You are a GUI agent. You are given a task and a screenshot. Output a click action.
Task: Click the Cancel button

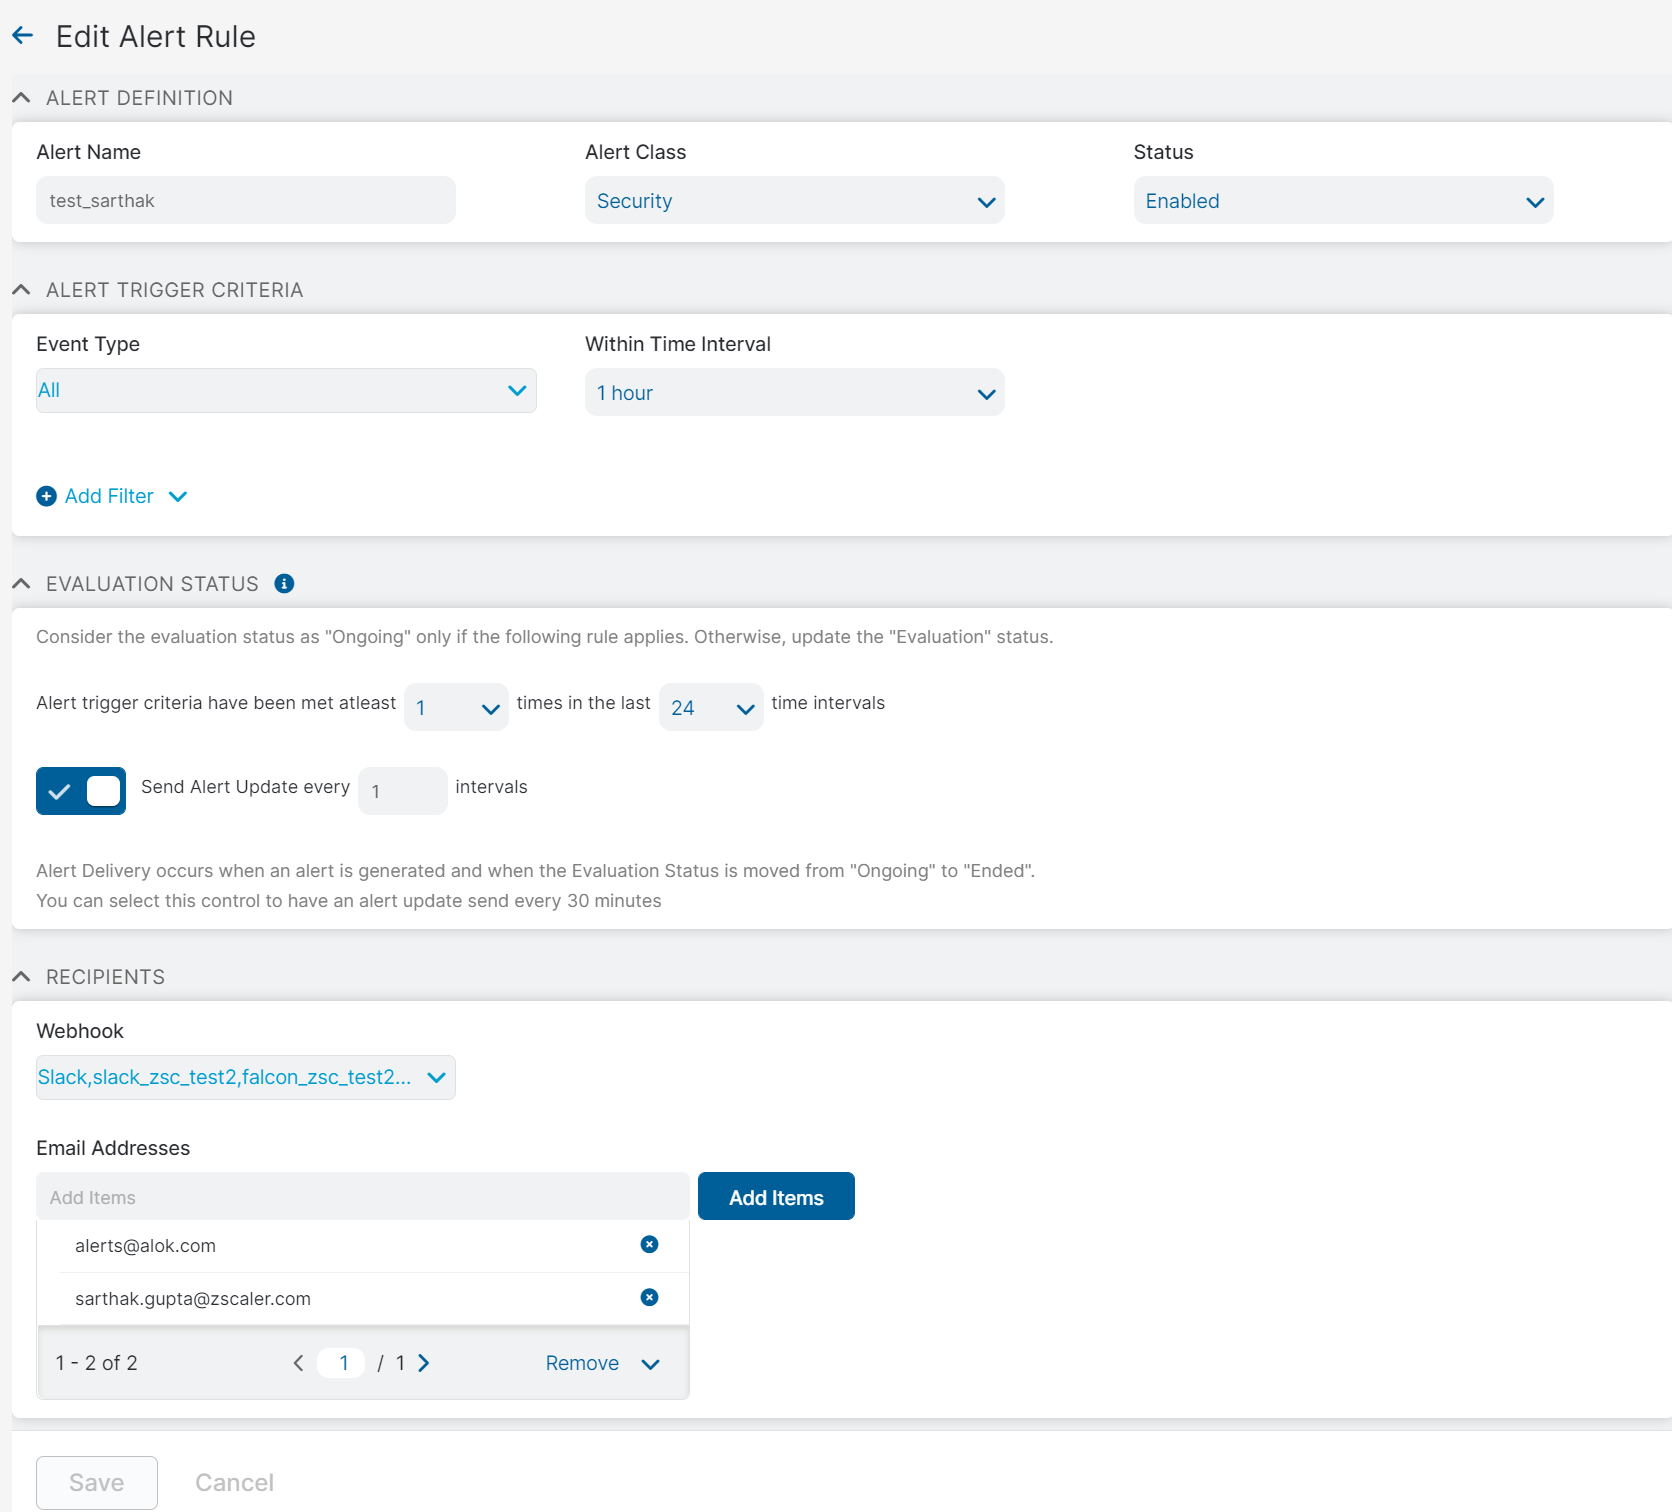[234, 1482]
